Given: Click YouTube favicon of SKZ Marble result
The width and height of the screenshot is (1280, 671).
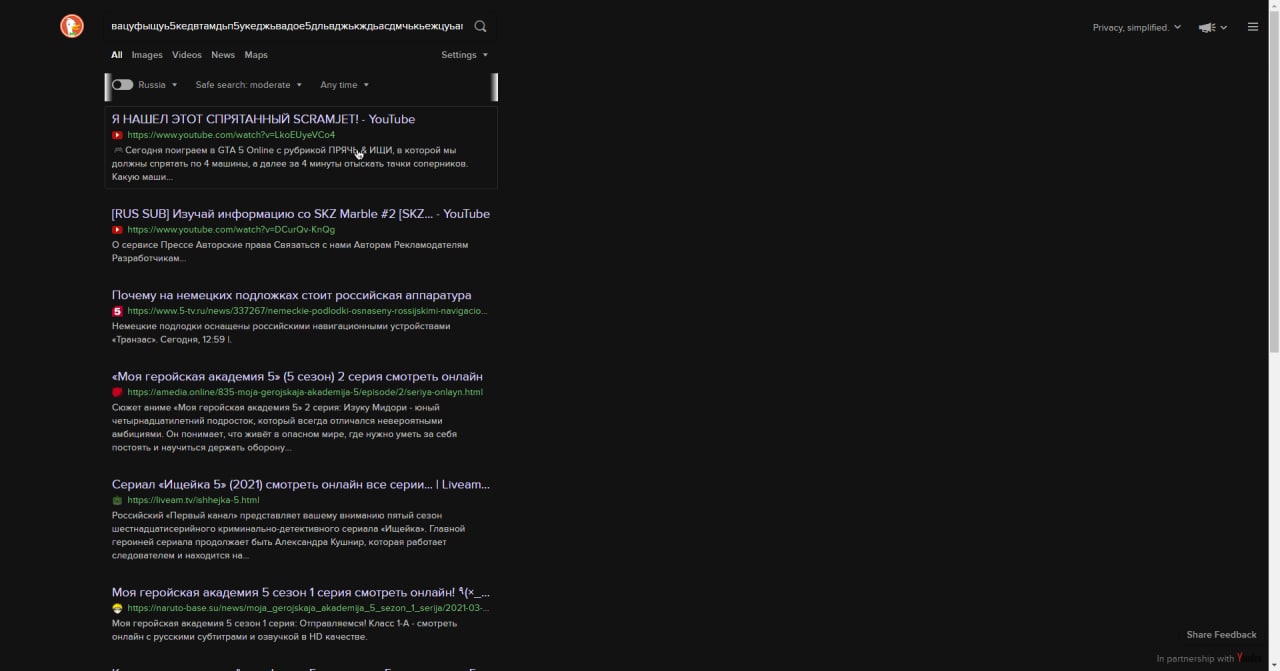Looking at the screenshot, I should point(117,230).
